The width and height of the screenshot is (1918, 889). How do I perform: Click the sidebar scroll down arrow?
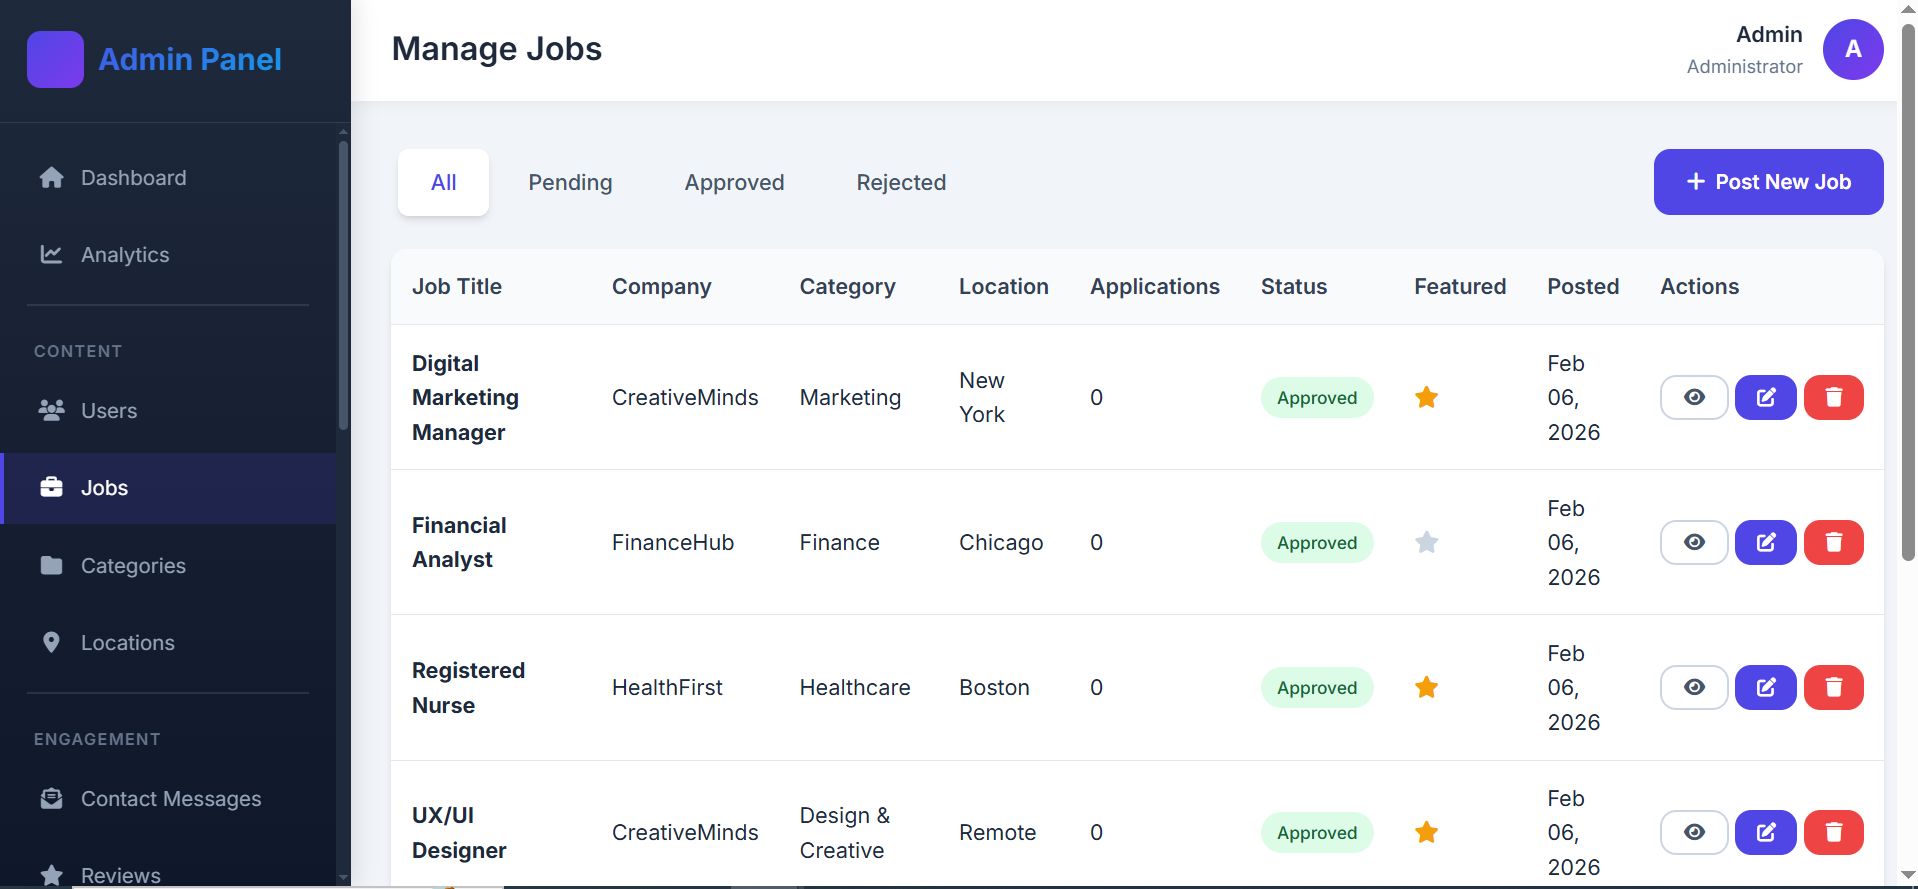pyautogui.click(x=343, y=877)
